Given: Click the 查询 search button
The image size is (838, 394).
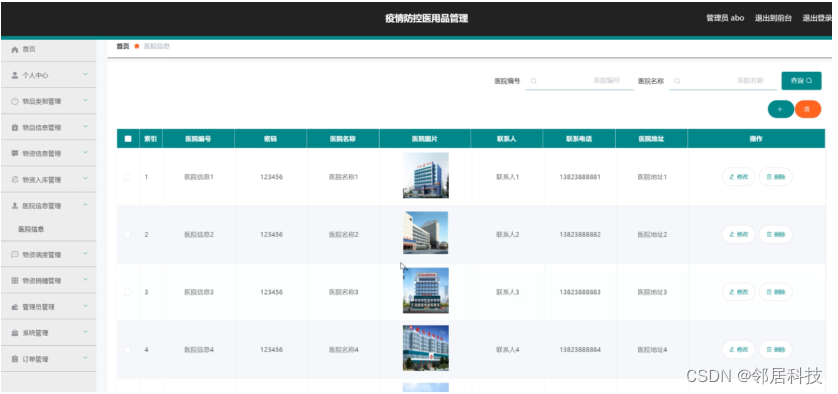Looking at the screenshot, I should 801,81.
